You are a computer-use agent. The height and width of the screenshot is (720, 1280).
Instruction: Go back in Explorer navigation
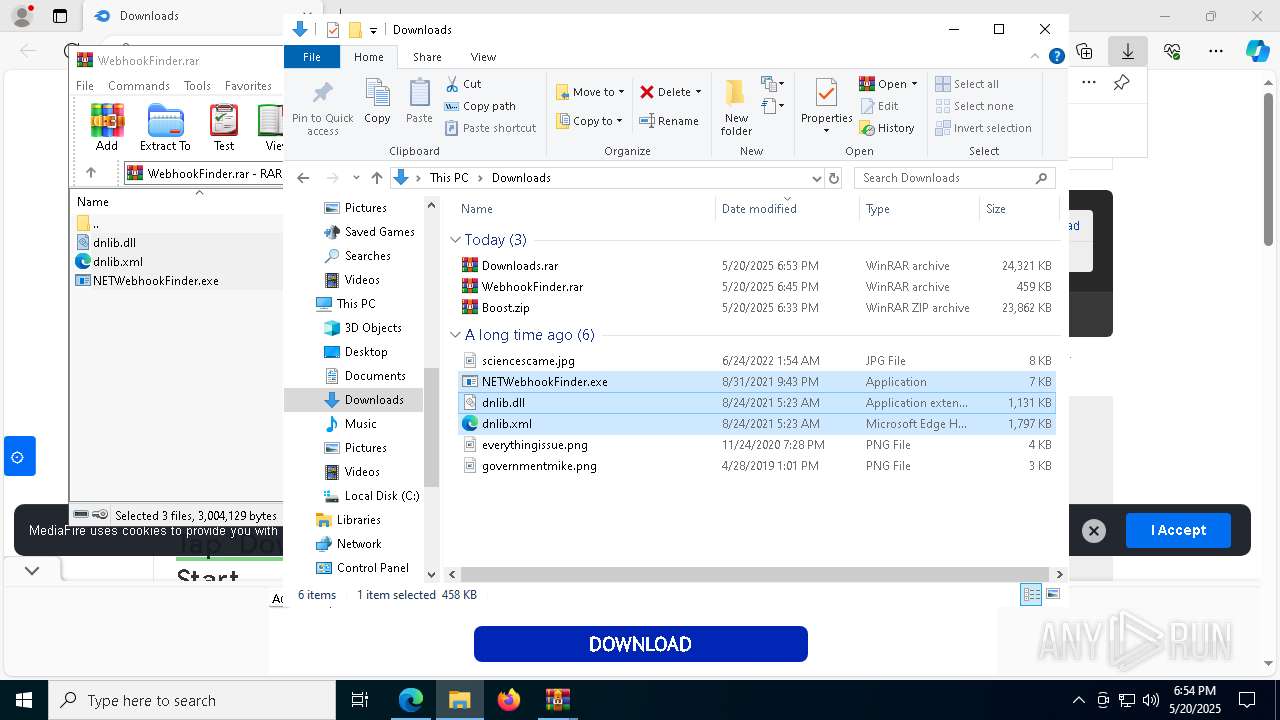coord(303,178)
